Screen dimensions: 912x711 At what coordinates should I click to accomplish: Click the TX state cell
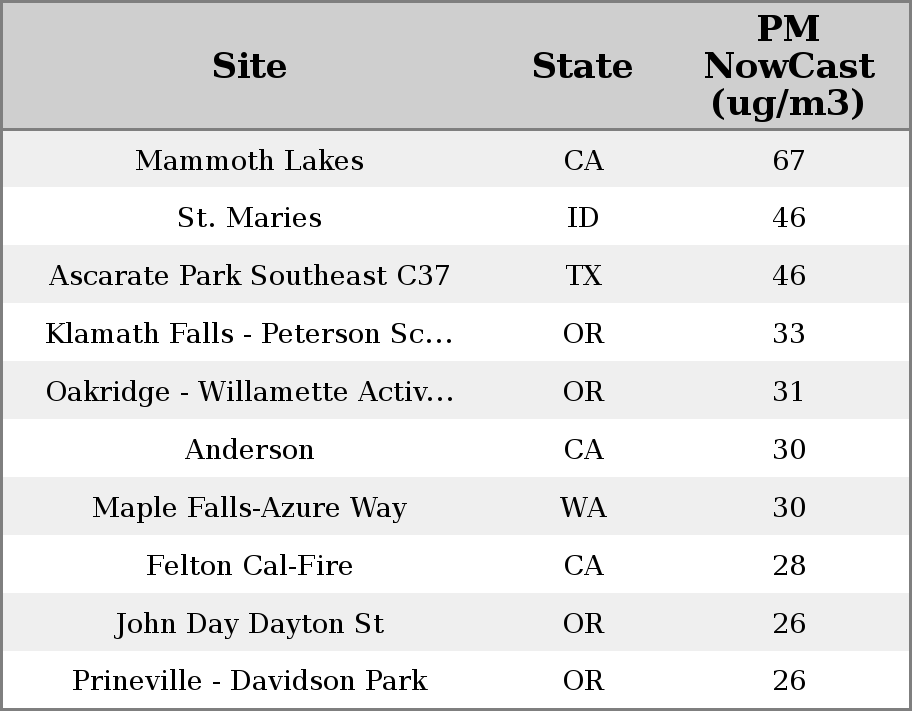pyautogui.click(x=583, y=276)
